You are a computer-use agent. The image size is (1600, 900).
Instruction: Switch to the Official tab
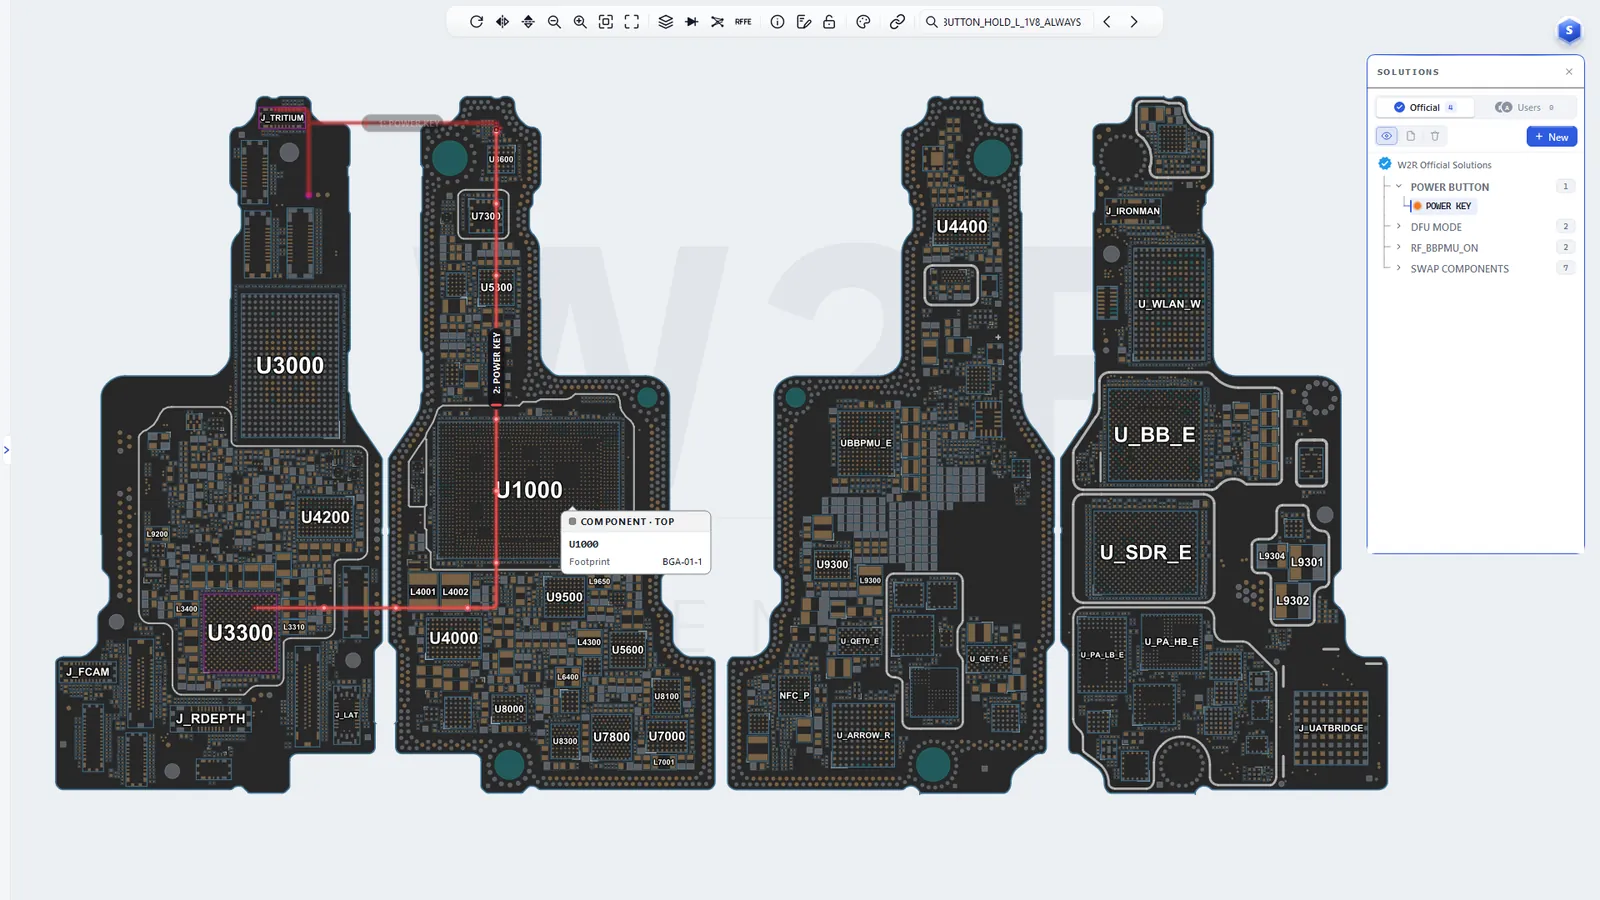coord(1424,107)
